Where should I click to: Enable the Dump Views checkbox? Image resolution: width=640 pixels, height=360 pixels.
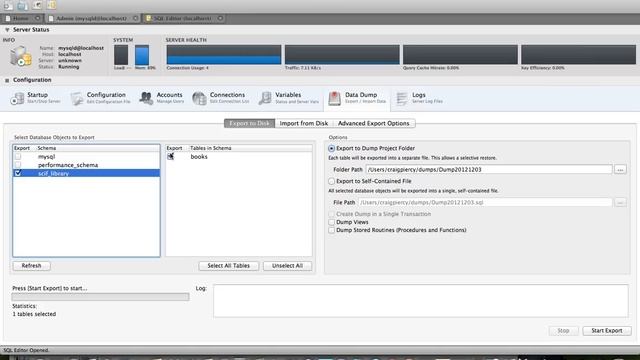pos(331,222)
